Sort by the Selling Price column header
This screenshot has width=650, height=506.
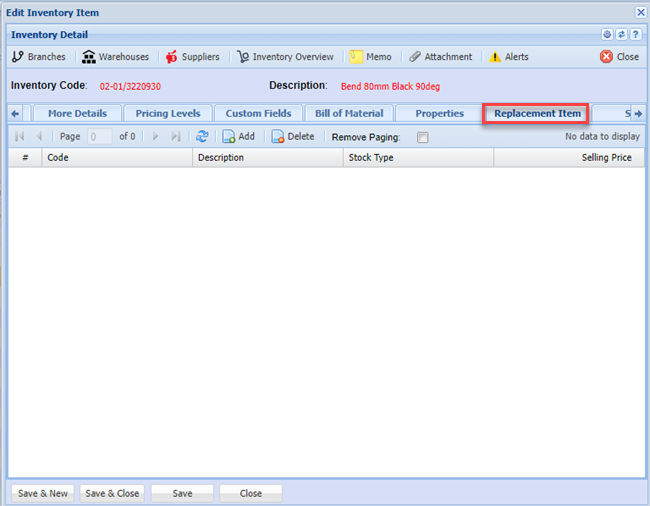[606, 158]
